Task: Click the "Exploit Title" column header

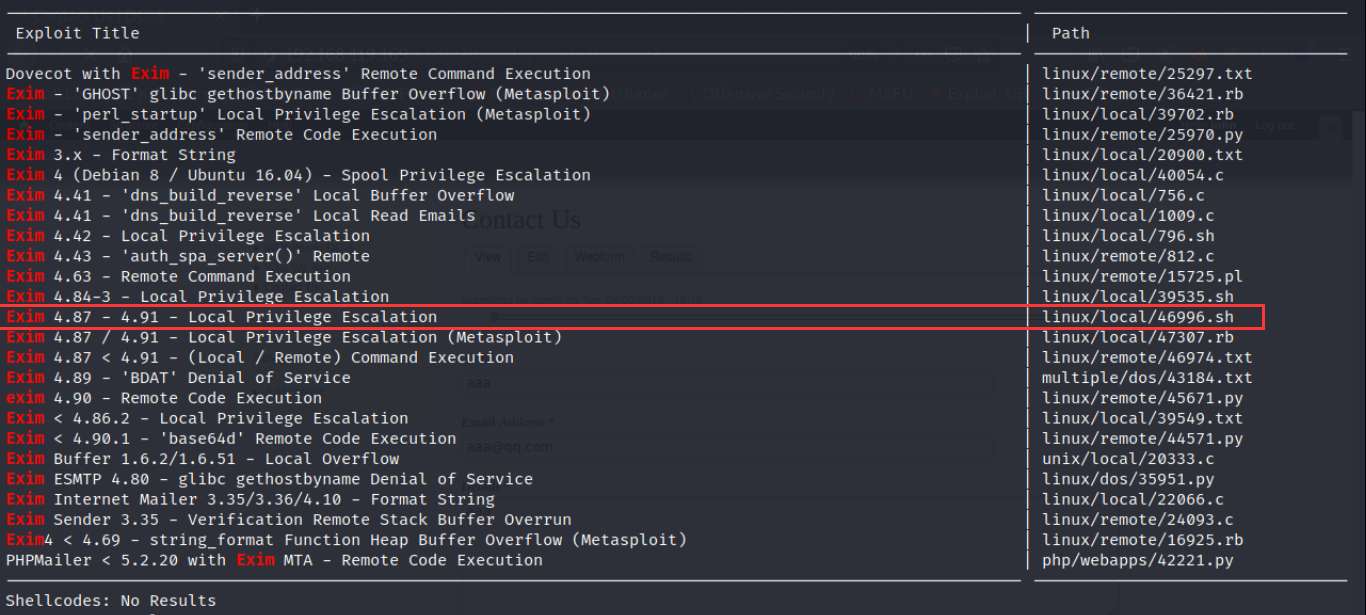Action: point(77,34)
